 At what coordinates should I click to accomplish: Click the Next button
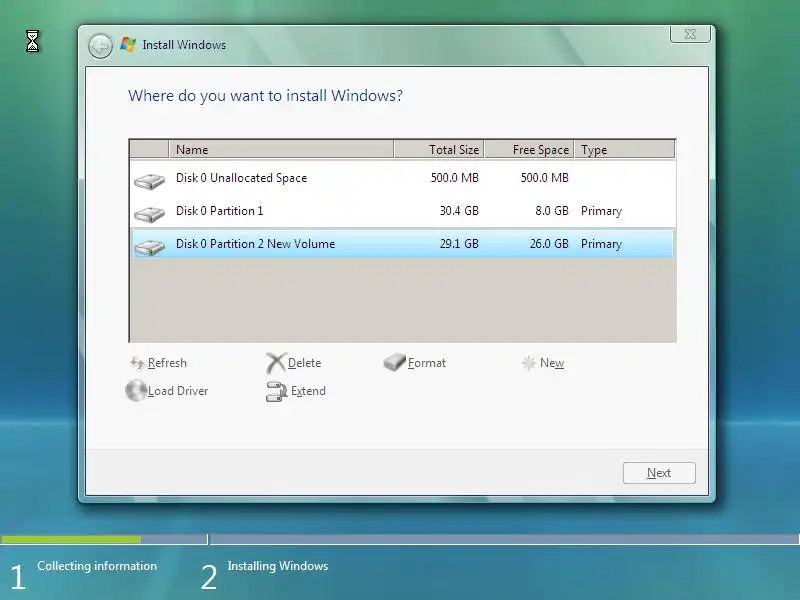(659, 473)
